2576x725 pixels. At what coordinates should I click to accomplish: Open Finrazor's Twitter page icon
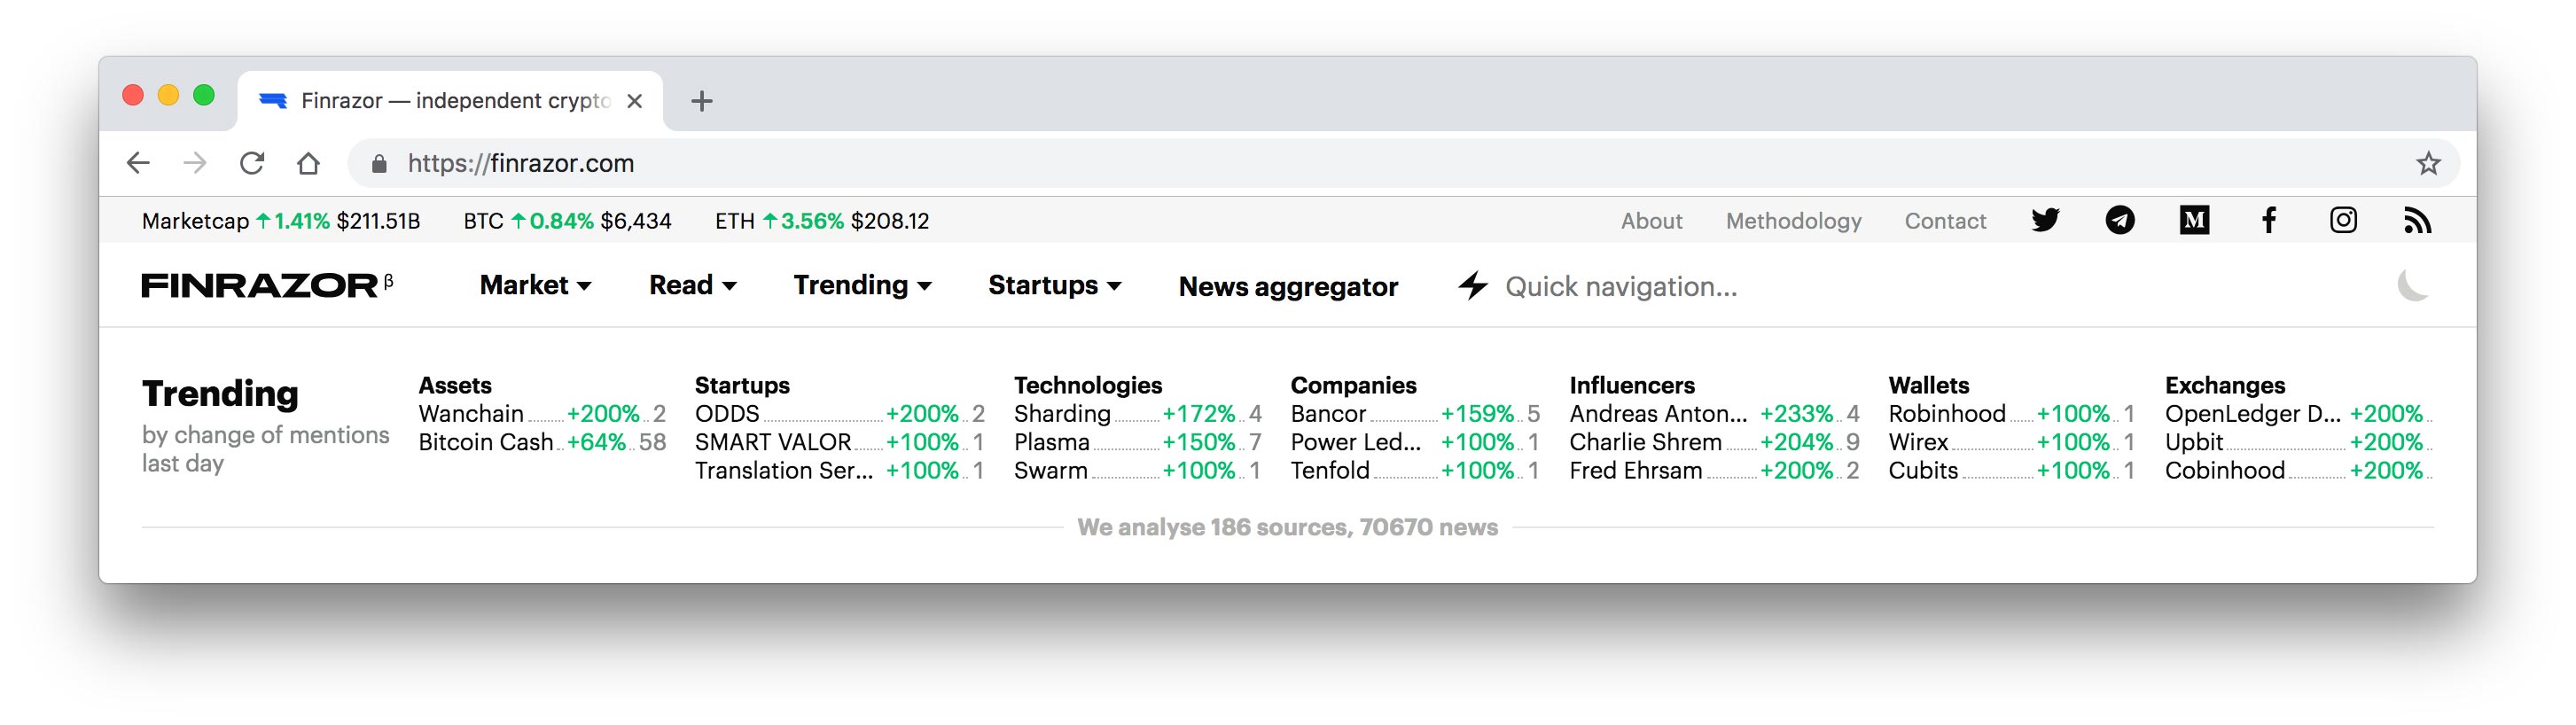click(x=2045, y=220)
